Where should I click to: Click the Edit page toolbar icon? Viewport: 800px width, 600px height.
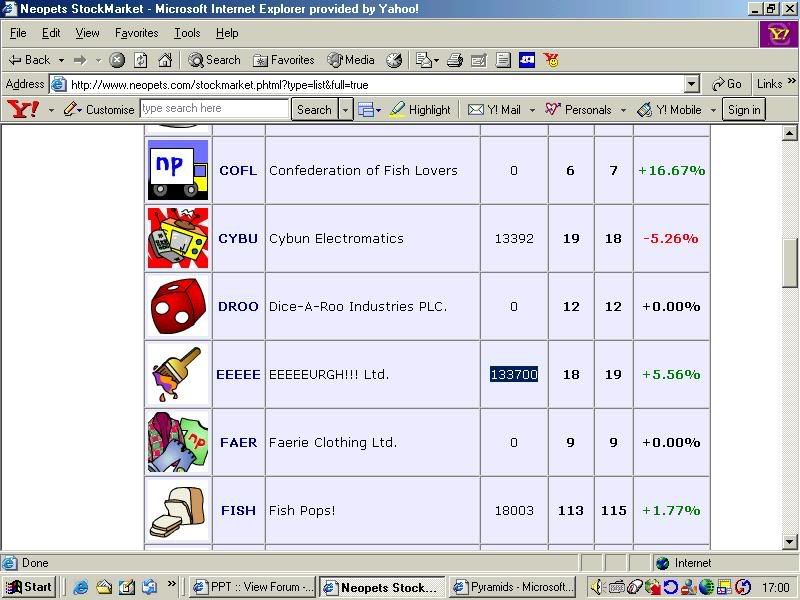coord(479,60)
